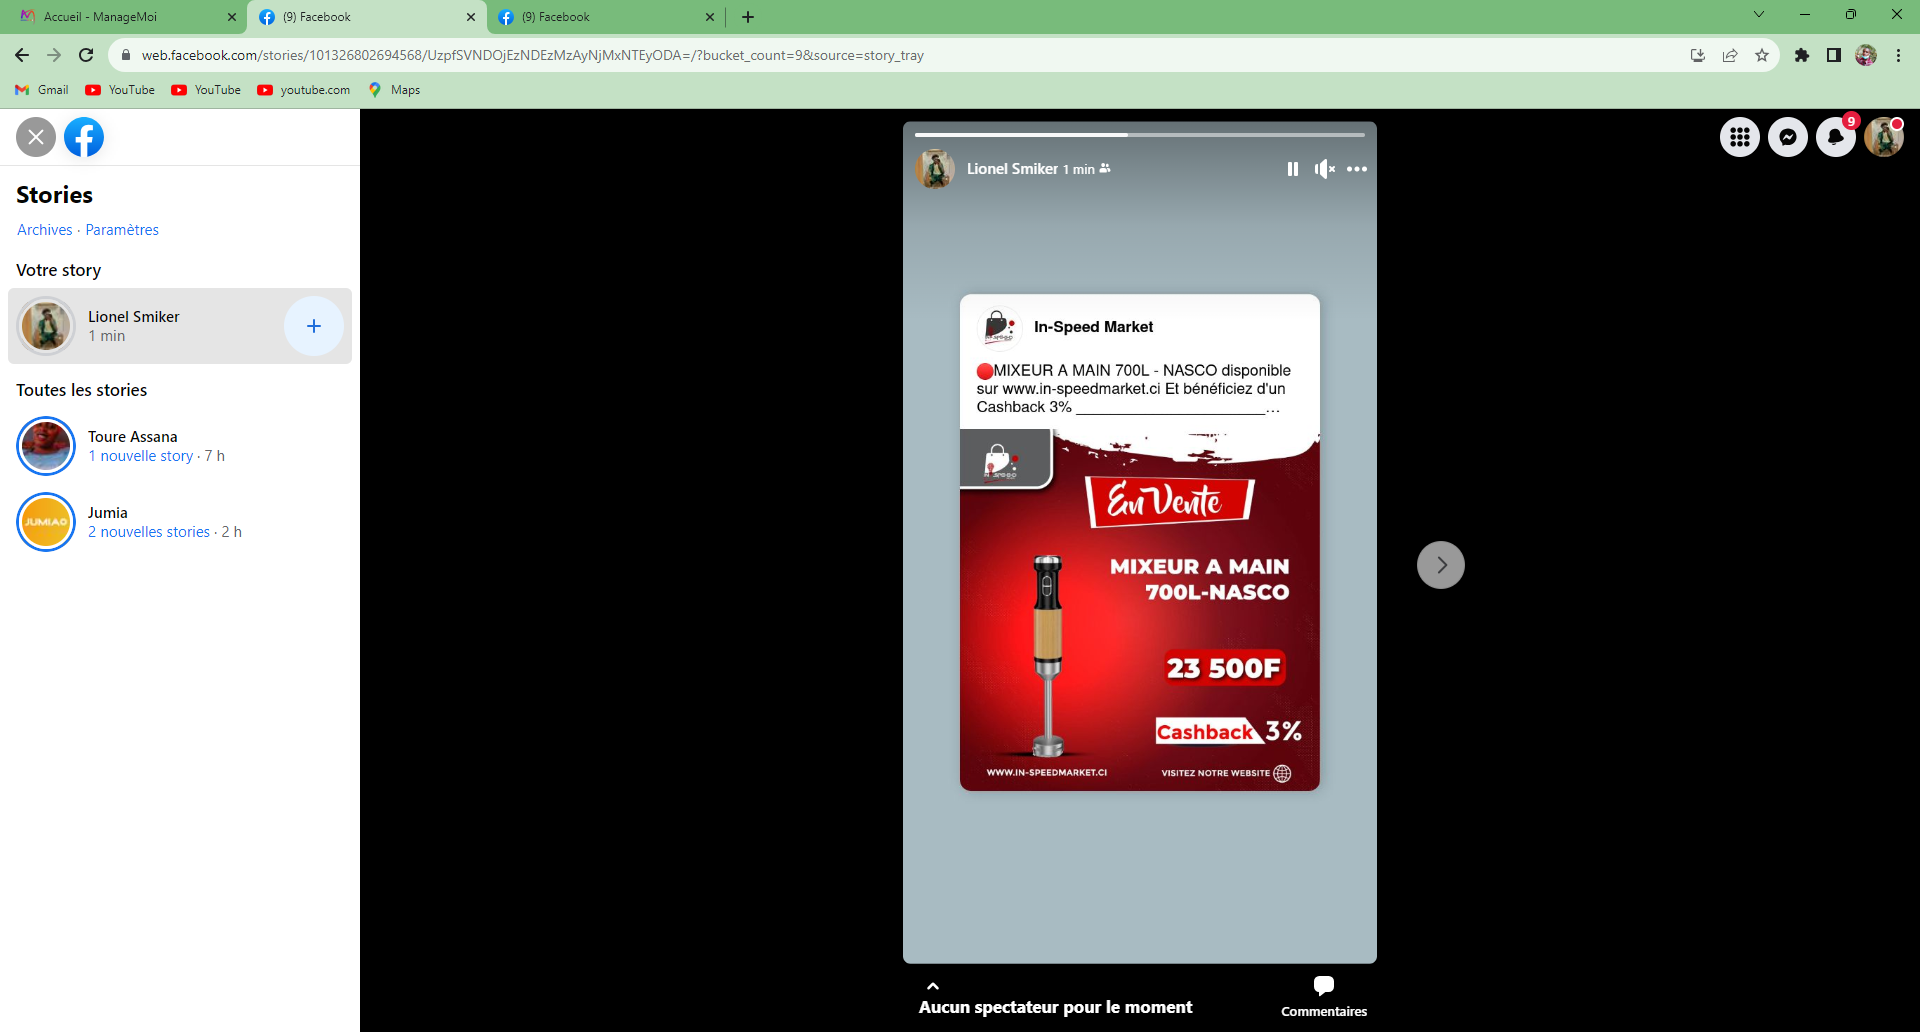Open Messenger from top bar
The height and width of the screenshot is (1032, 1920).
[1787, 137]
